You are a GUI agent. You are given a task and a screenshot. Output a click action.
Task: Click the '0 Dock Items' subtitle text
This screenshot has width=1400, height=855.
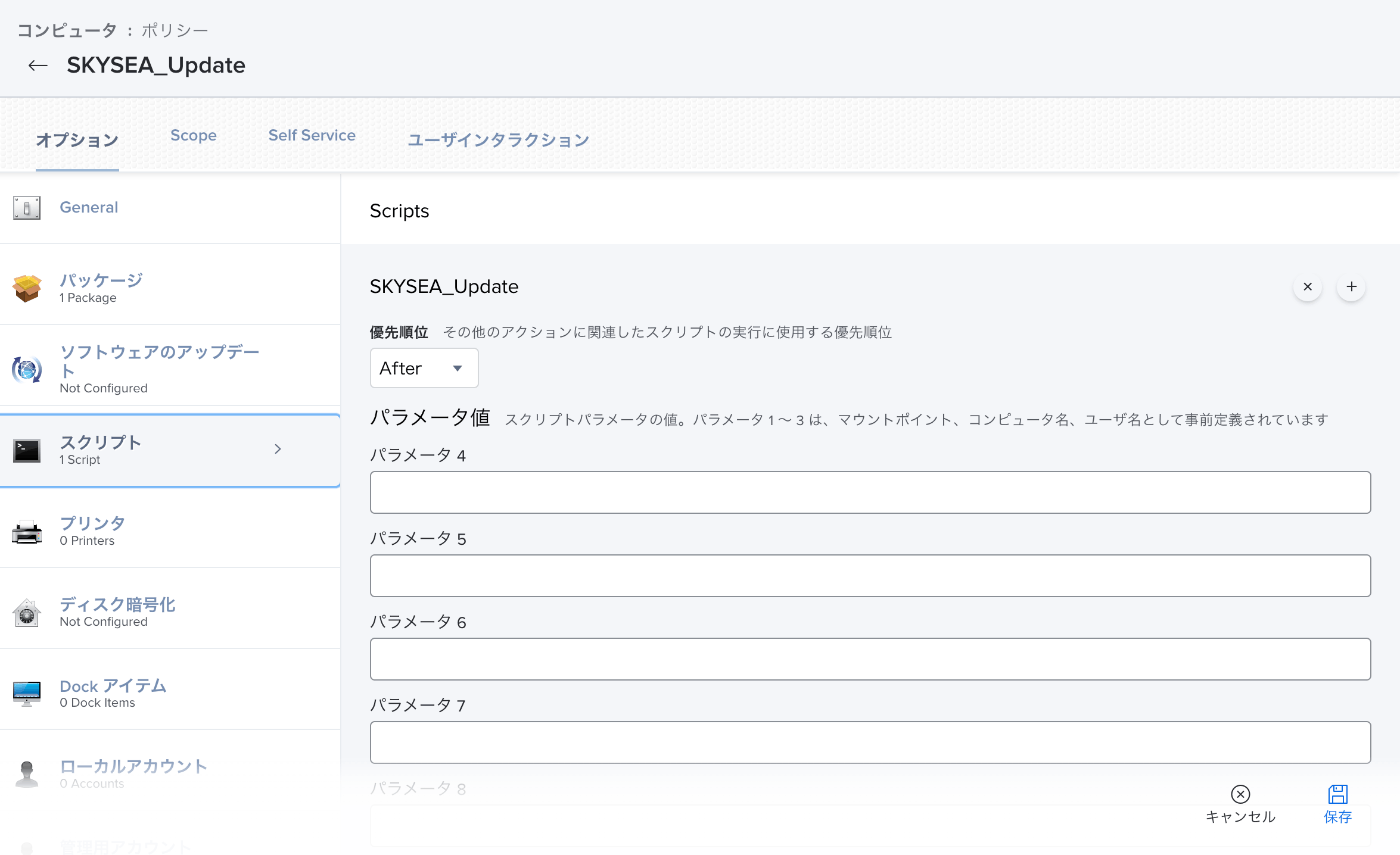(97, 703)
